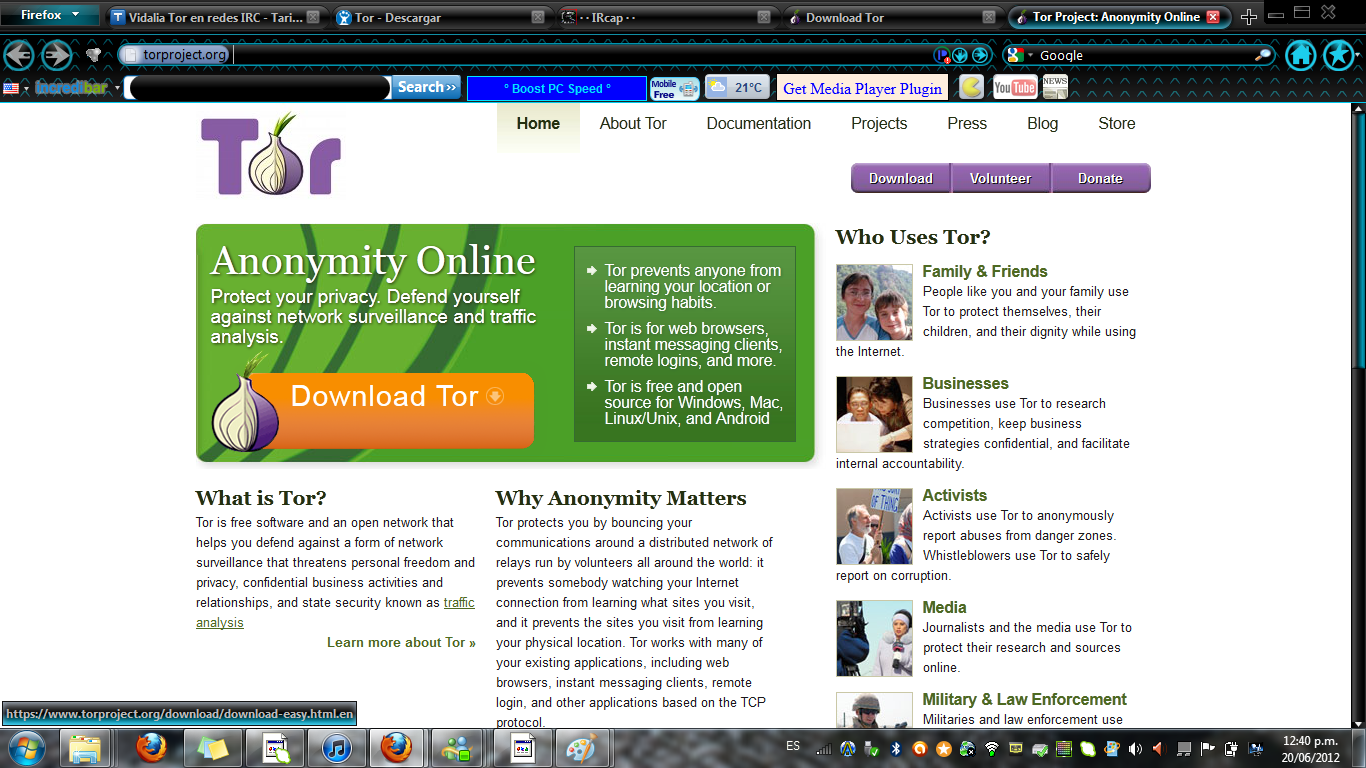Image resolution: width=1366 pixels, height=768 pixels.
Task: Launch the Pac-Man game toolbar icon
Action: click(971, 88)
